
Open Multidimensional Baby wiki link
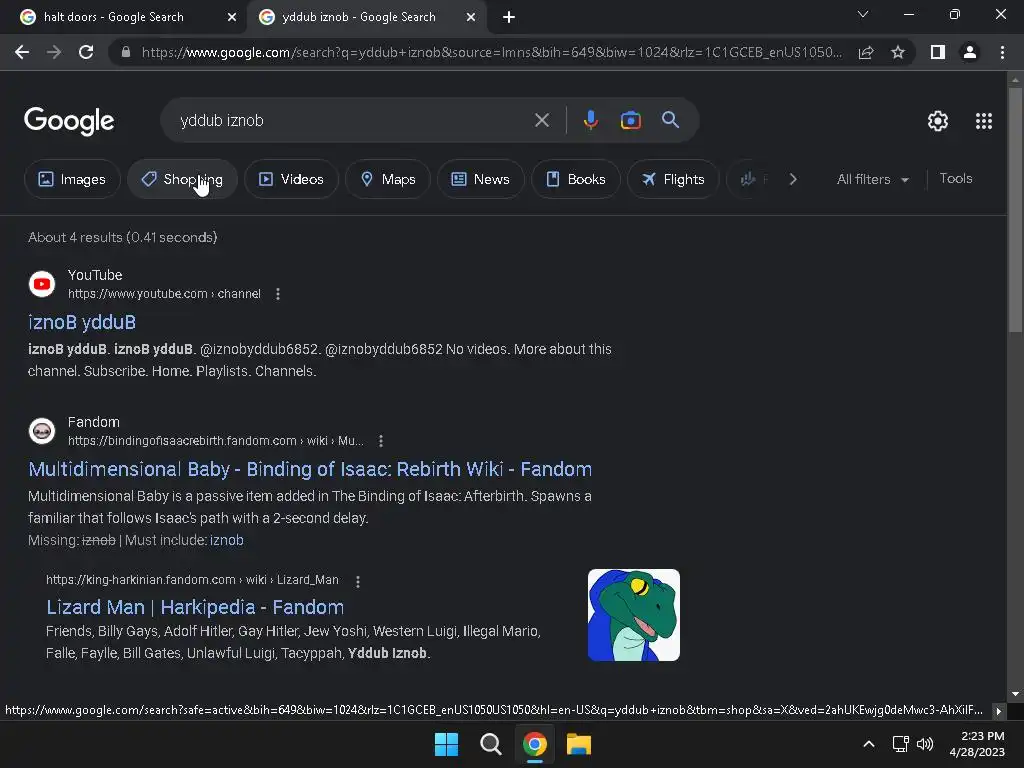(310, 469)
